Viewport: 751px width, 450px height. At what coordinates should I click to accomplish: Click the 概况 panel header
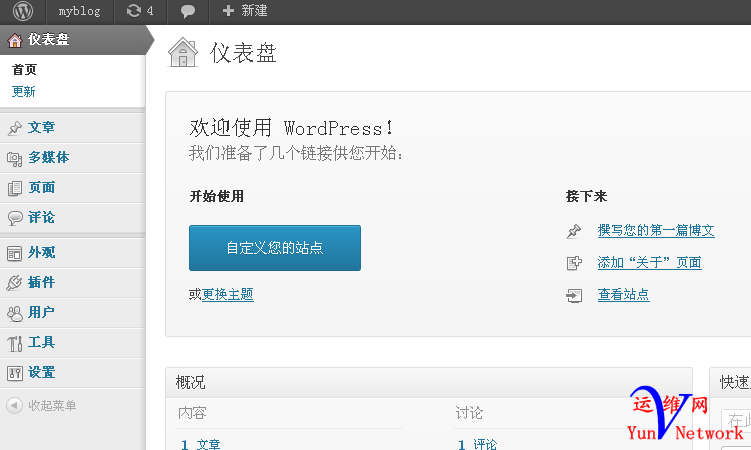(429, 382)
